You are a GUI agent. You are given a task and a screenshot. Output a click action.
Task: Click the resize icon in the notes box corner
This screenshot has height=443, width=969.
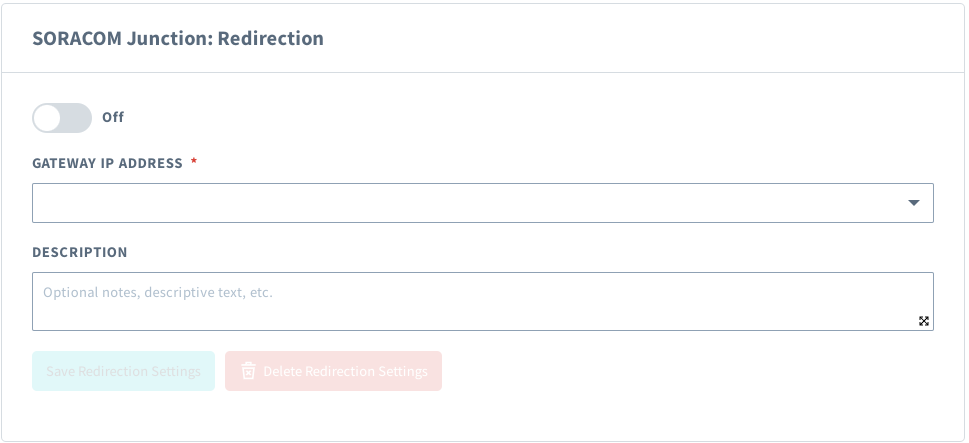pyautogui.click(x=924, y=321)
